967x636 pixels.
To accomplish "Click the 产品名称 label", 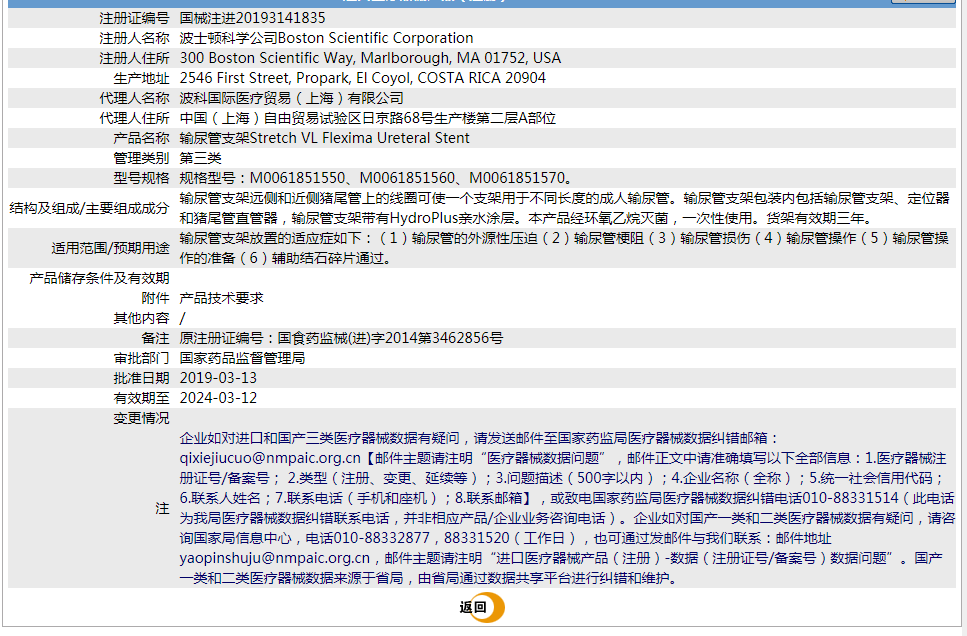I will point(141,138).
